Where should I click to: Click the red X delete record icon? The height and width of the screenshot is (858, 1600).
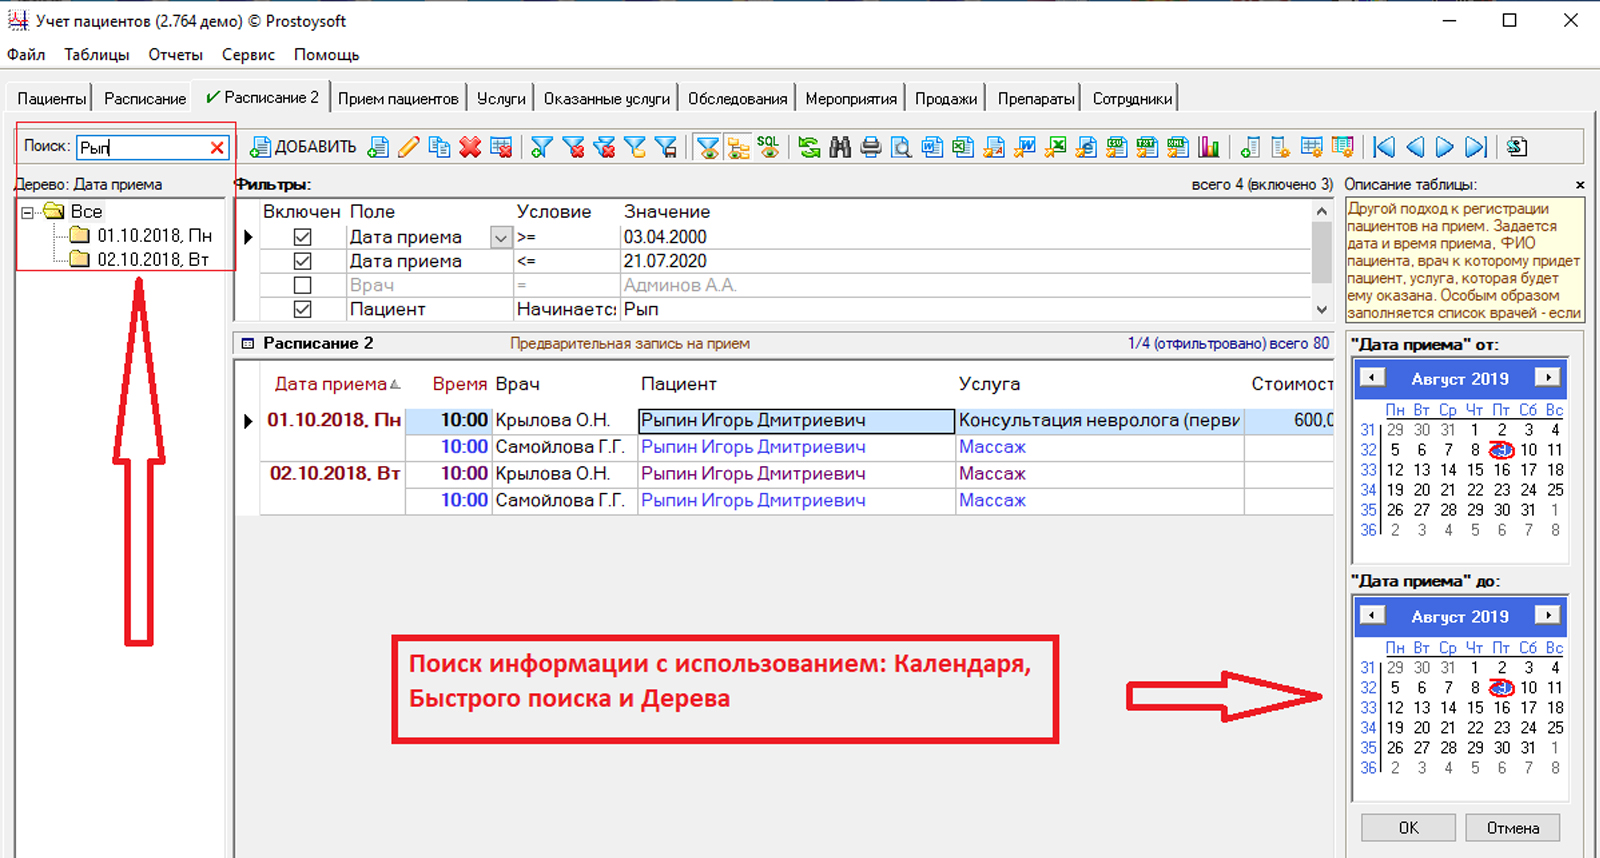pos(470,147)
